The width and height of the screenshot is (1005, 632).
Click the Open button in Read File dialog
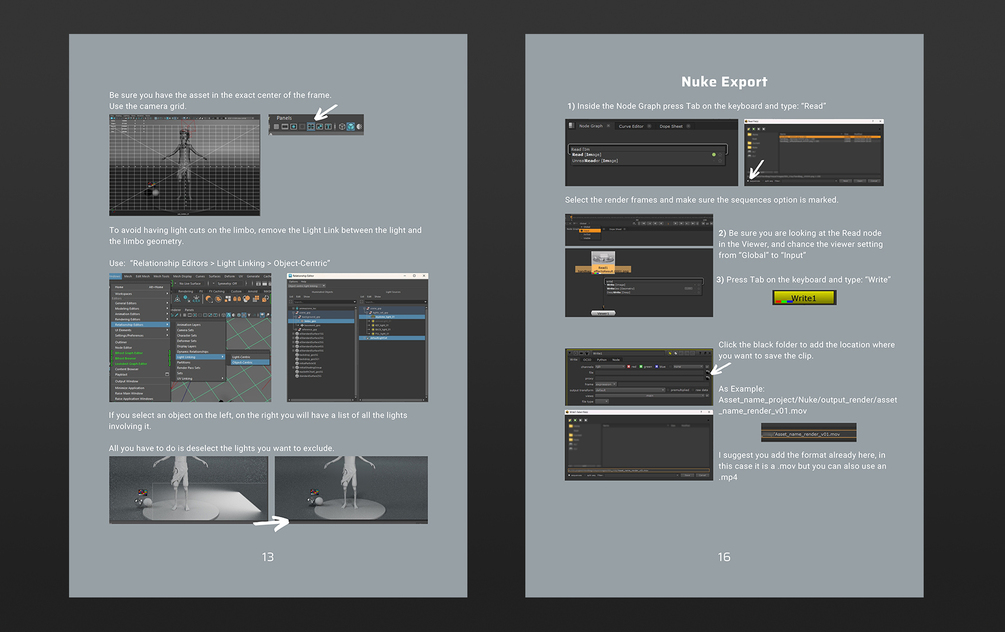click(x=860, y=181)
